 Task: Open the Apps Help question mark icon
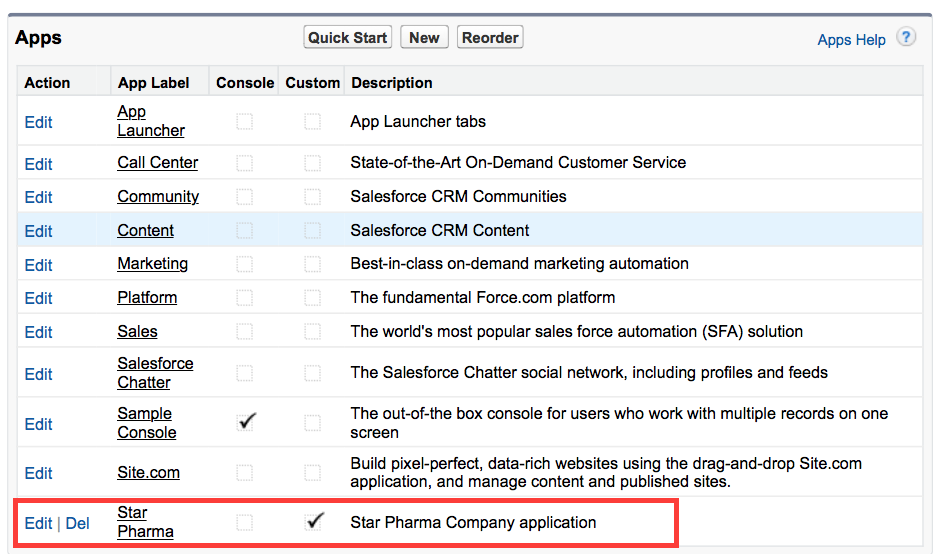(x=906, y=37)
